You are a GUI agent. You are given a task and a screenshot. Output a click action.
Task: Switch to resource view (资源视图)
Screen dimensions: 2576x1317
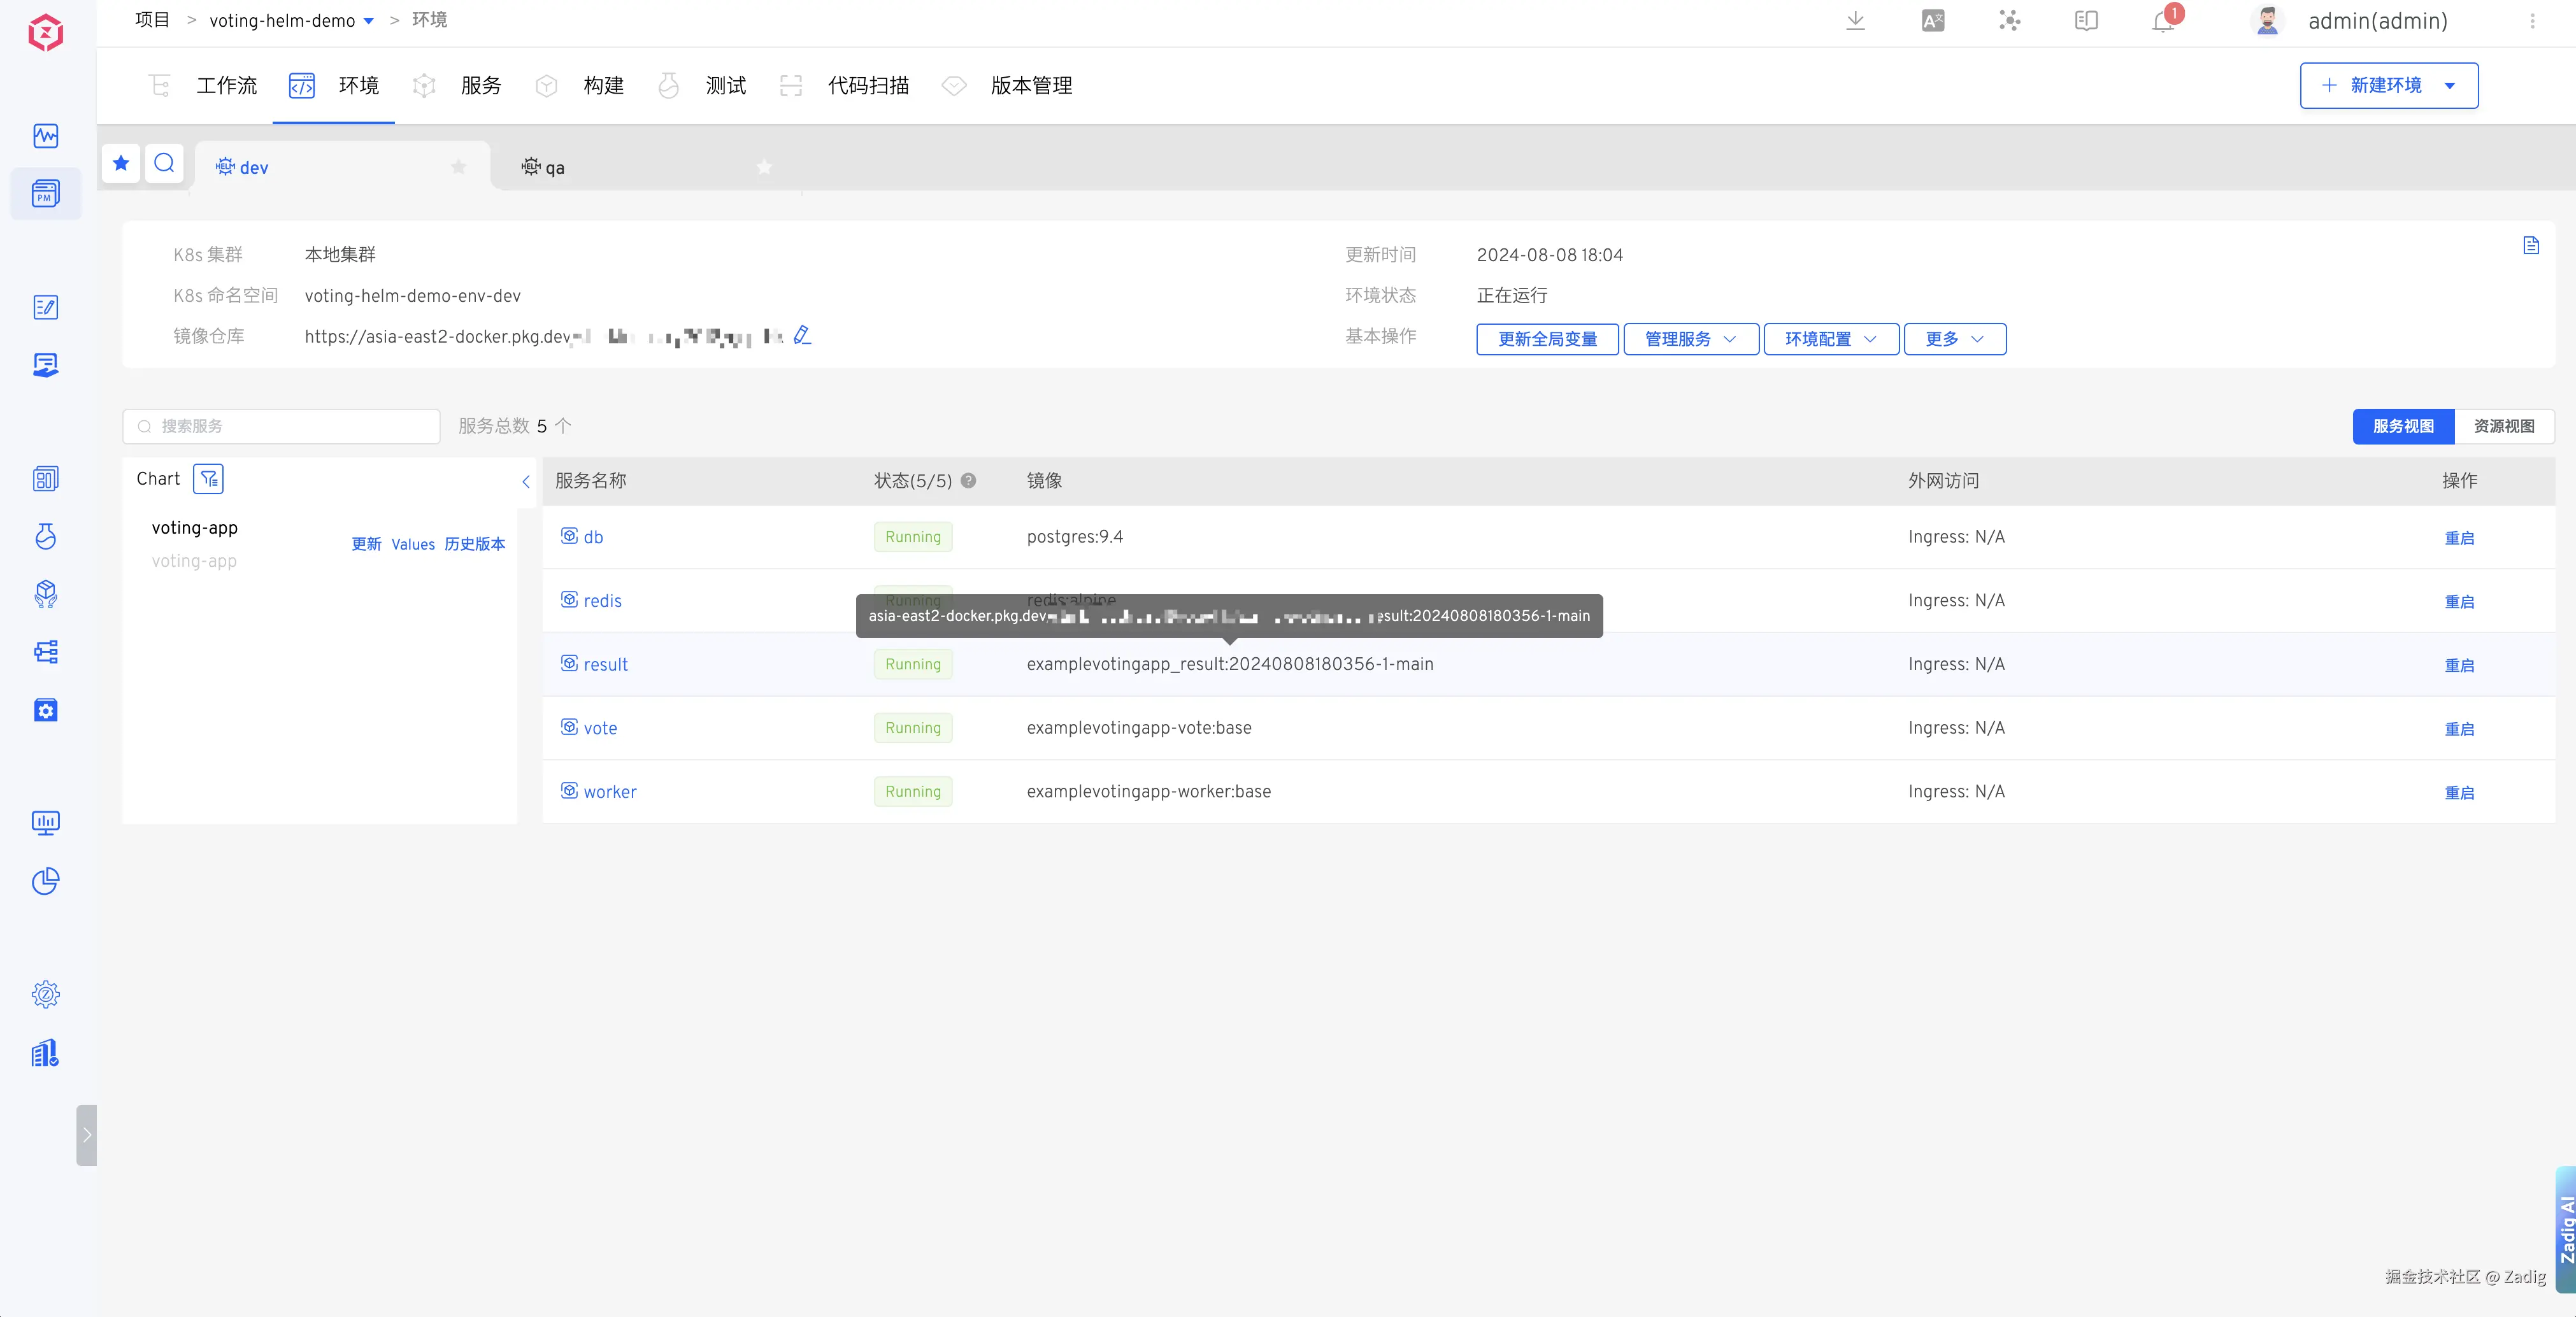click(x=2503, y=426)
